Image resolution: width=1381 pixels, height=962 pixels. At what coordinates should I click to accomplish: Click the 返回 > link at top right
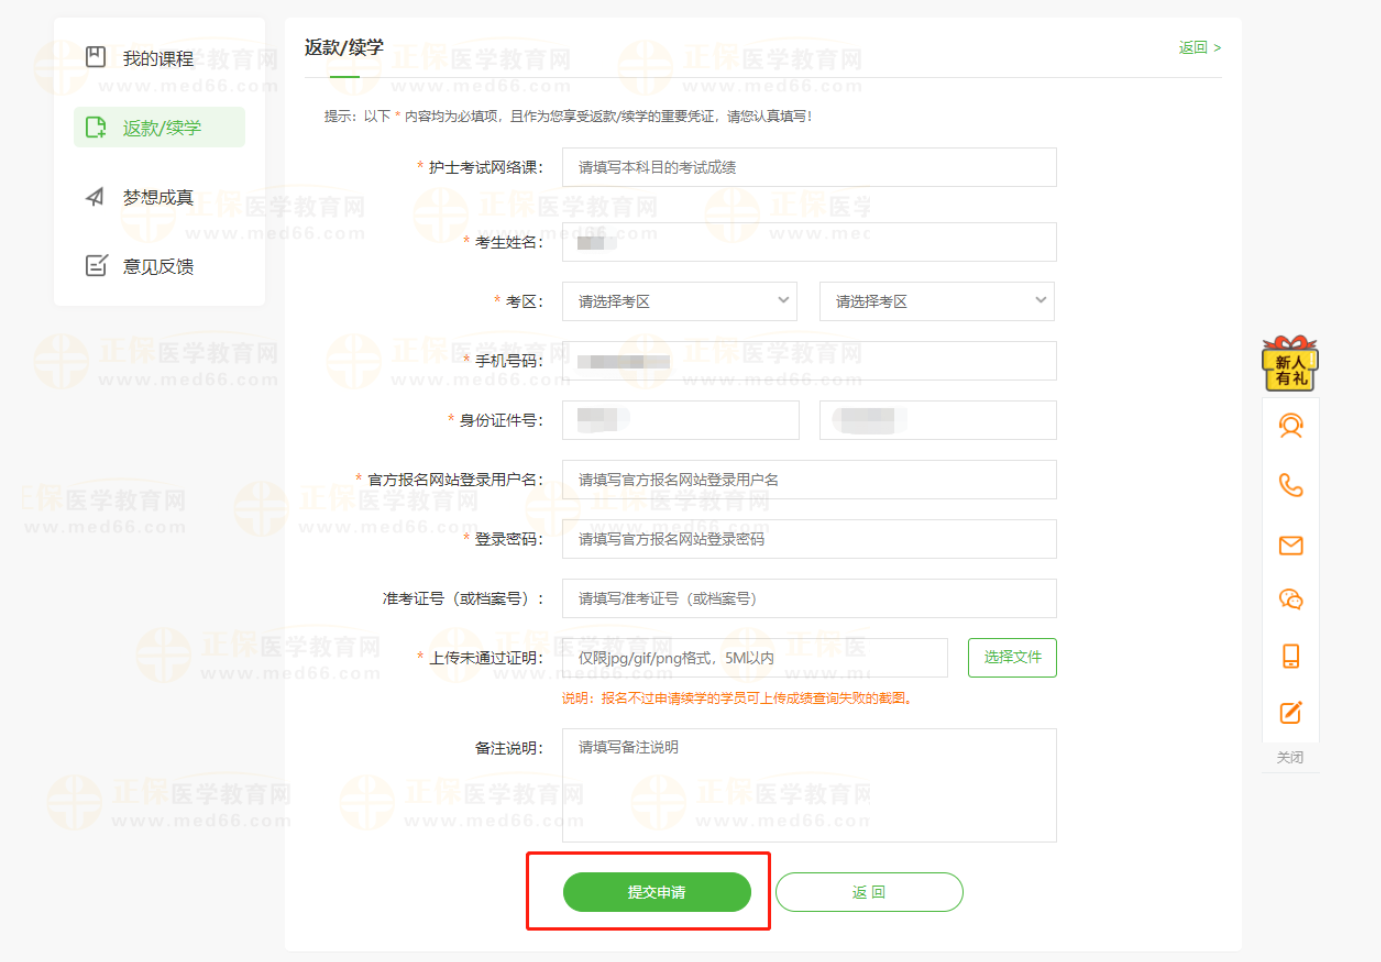[1199, 48]
